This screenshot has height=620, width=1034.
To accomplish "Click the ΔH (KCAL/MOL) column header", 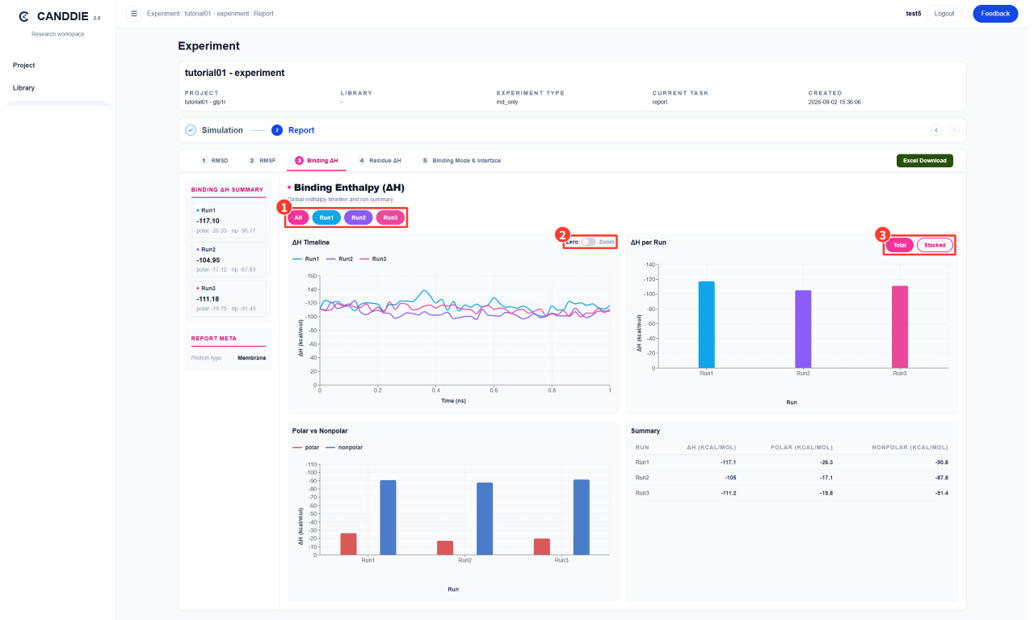I will (x=711, y=447).
